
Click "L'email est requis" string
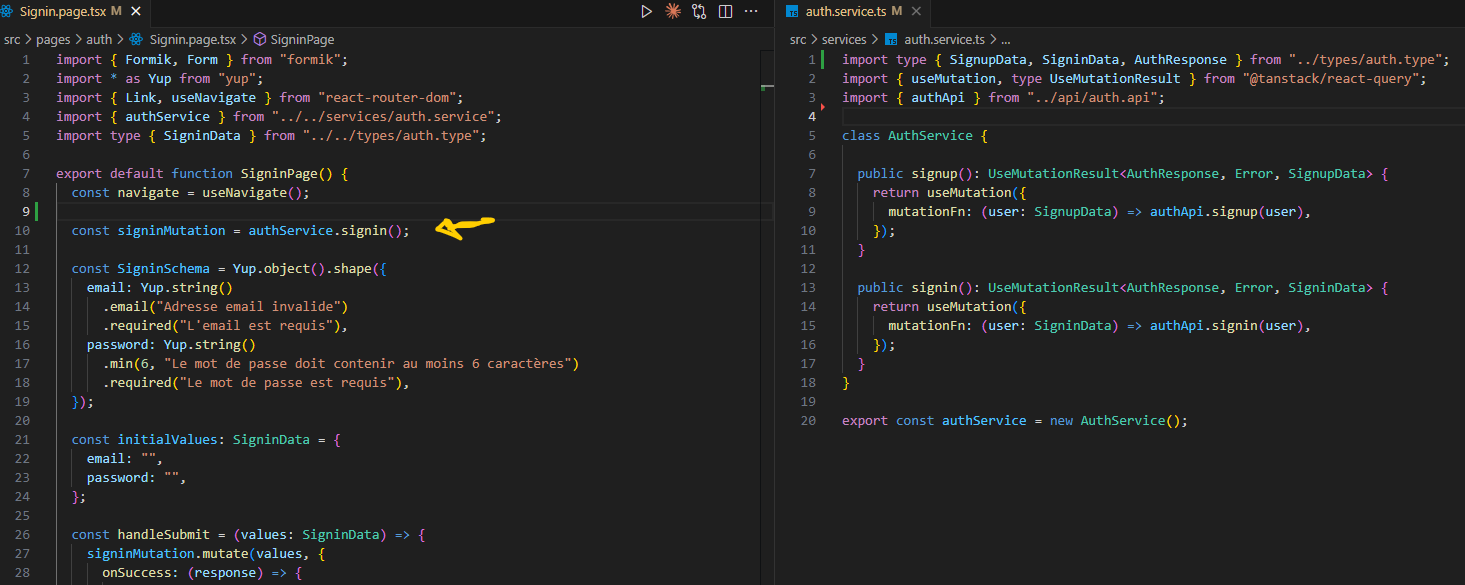(x=256, y=325)
